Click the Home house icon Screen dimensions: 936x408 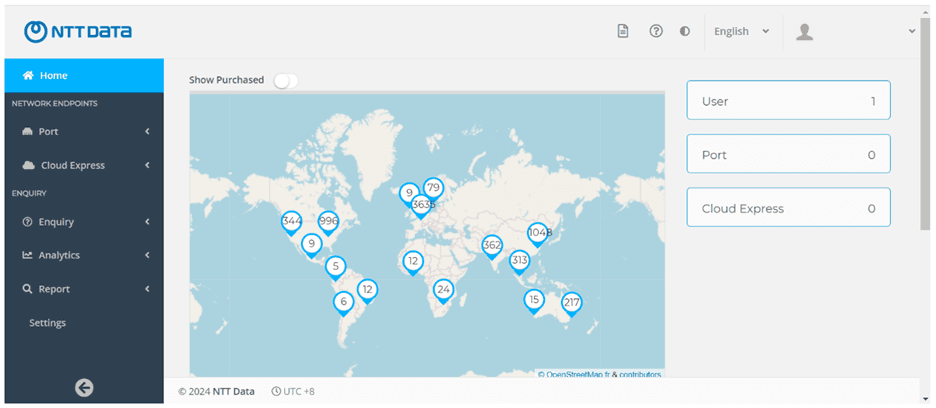[x=28, y=76]
